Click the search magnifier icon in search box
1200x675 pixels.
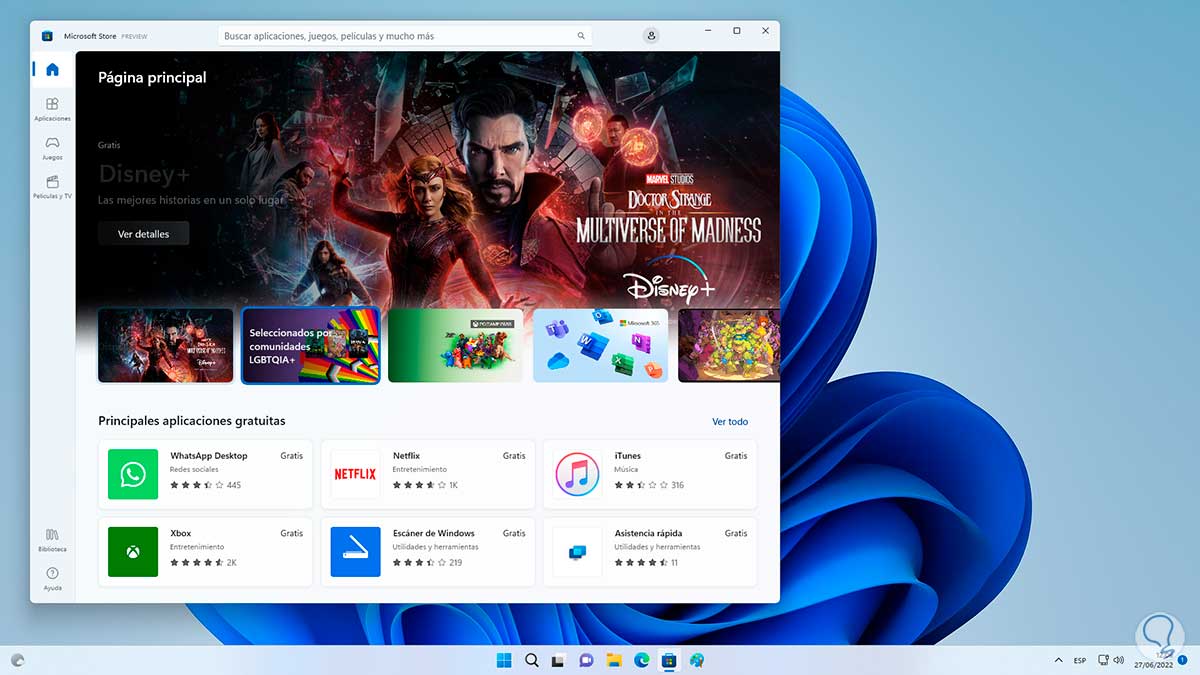point(580,36)
